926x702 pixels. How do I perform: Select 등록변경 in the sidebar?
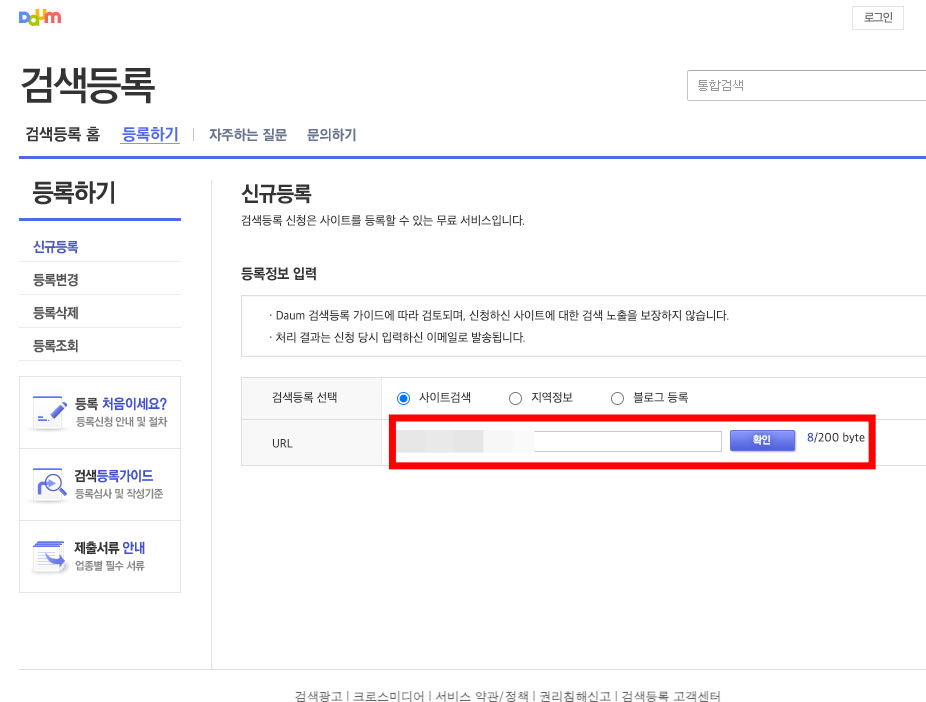pyautogui.click(x=56, y=280)
